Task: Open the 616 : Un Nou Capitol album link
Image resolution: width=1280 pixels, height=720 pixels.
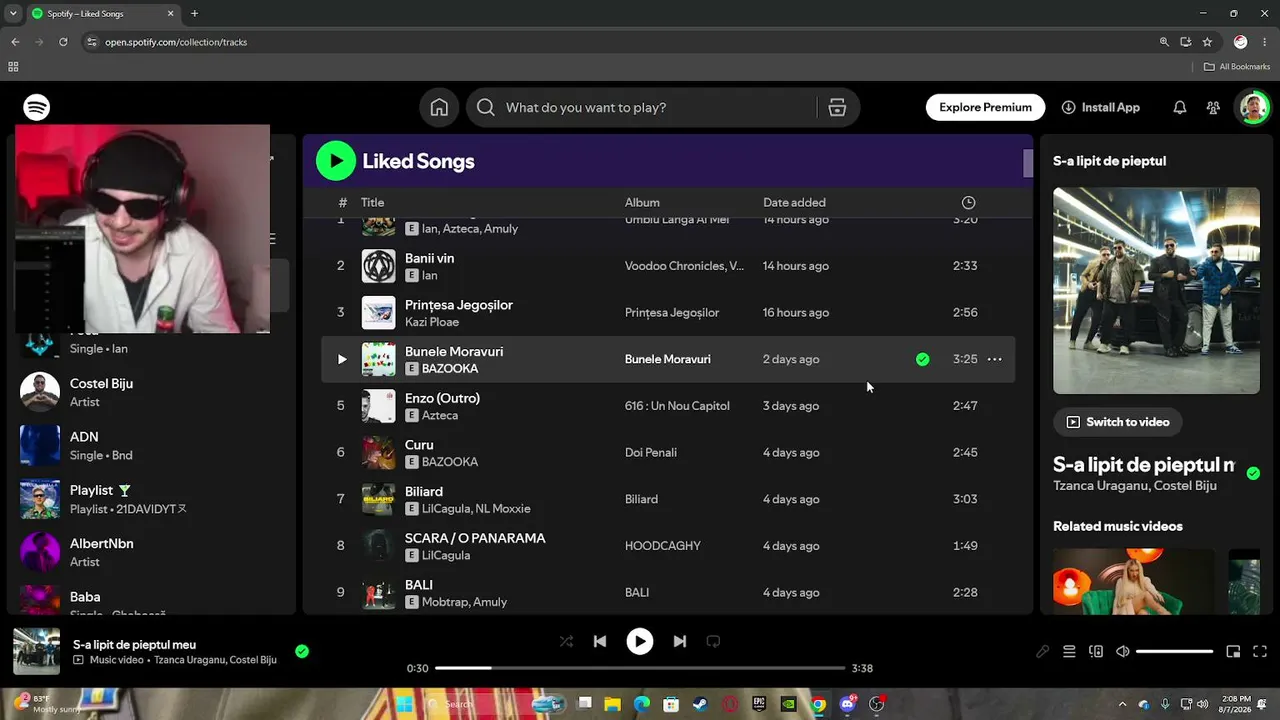Action: click(x=678, y=406)
